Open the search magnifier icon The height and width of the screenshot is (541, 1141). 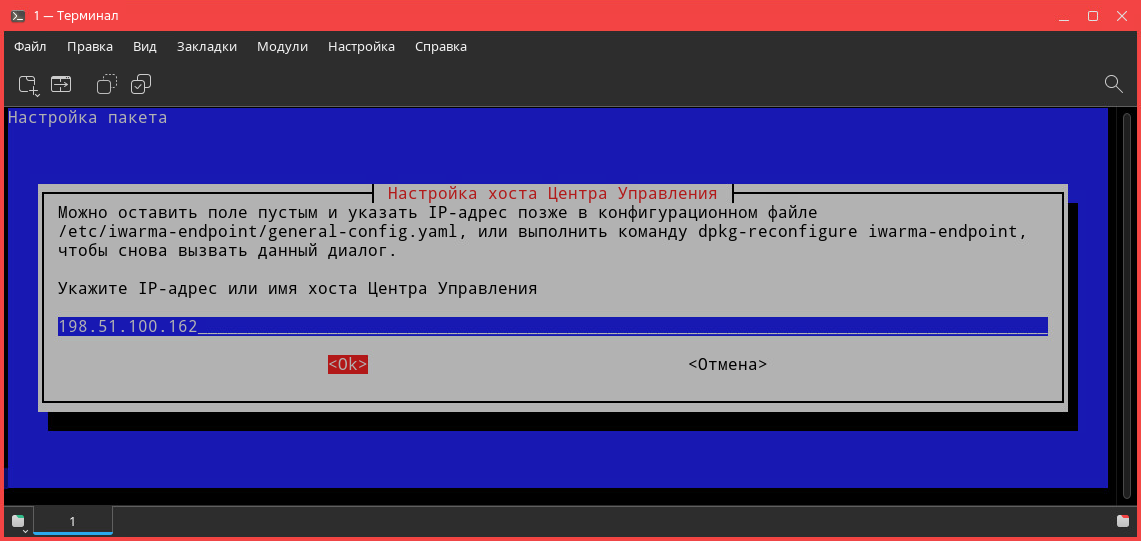tap(1113, 84)
